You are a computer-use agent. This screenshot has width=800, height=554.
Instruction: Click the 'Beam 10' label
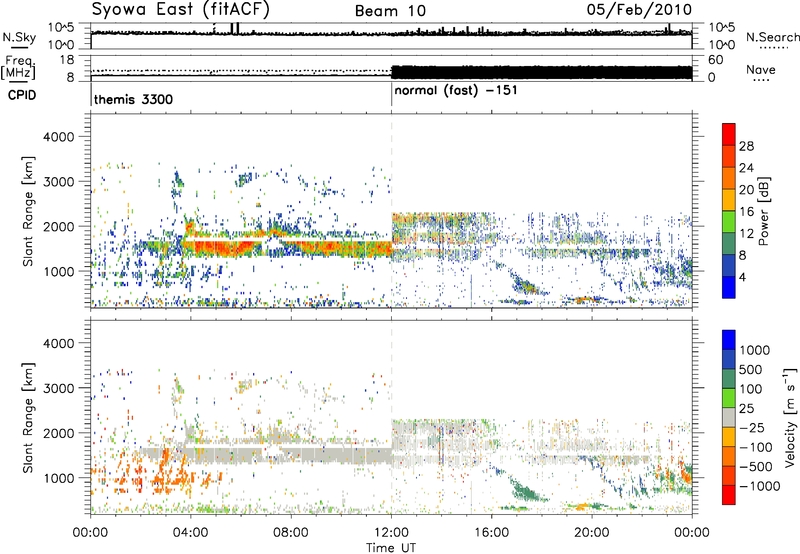pyautogui.click(x=390, y=11)
